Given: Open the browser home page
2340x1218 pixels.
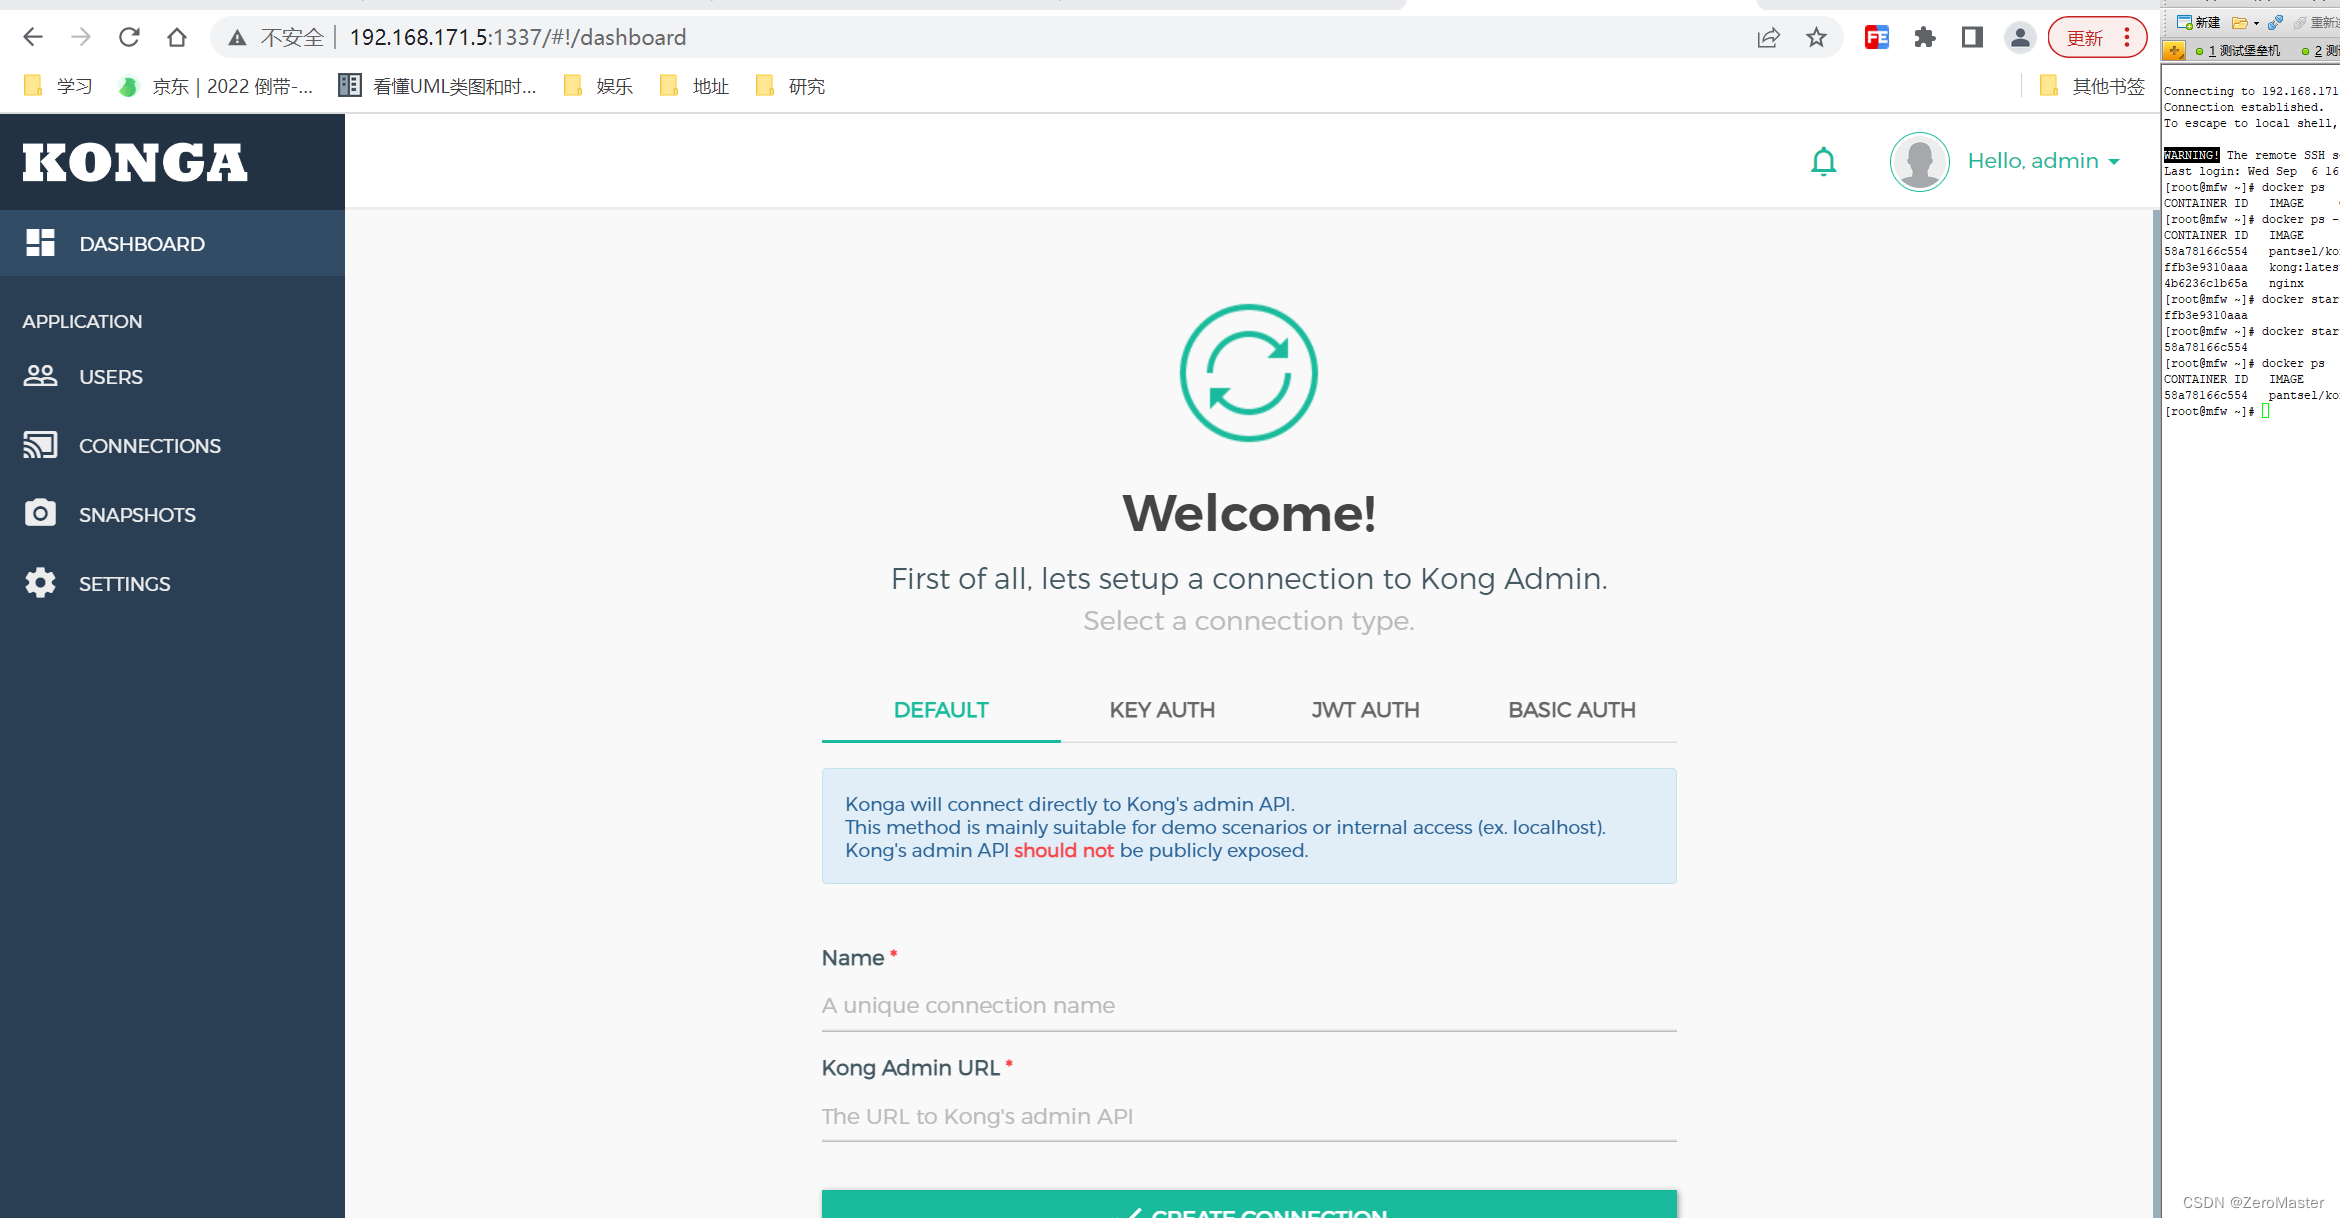Looking at the screenshot, I should (177, 37).
